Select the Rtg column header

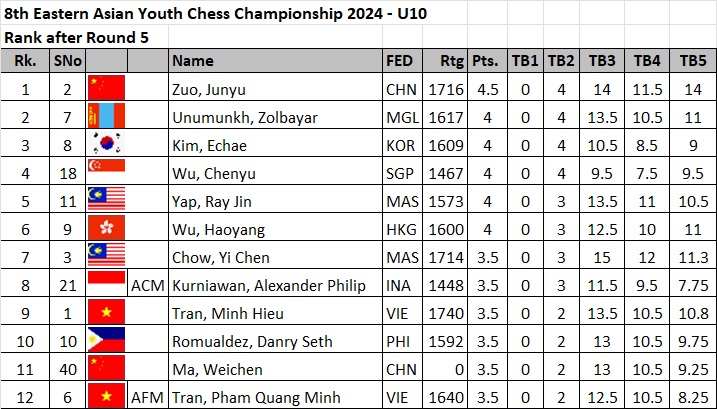451,61
